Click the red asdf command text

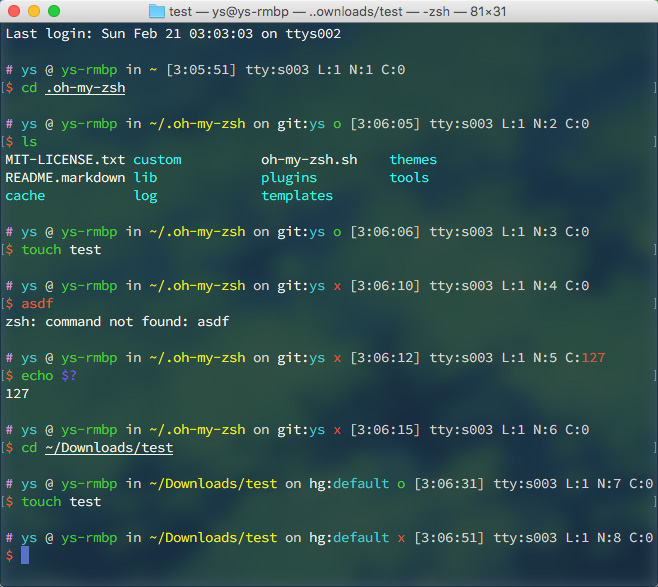coord(37,303)
